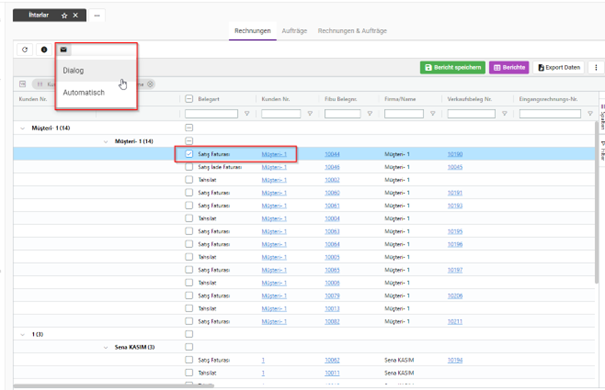Choose Dialog from the mail dropdown
The height and width of the screenshot is (390, 605).
point(96,70)
